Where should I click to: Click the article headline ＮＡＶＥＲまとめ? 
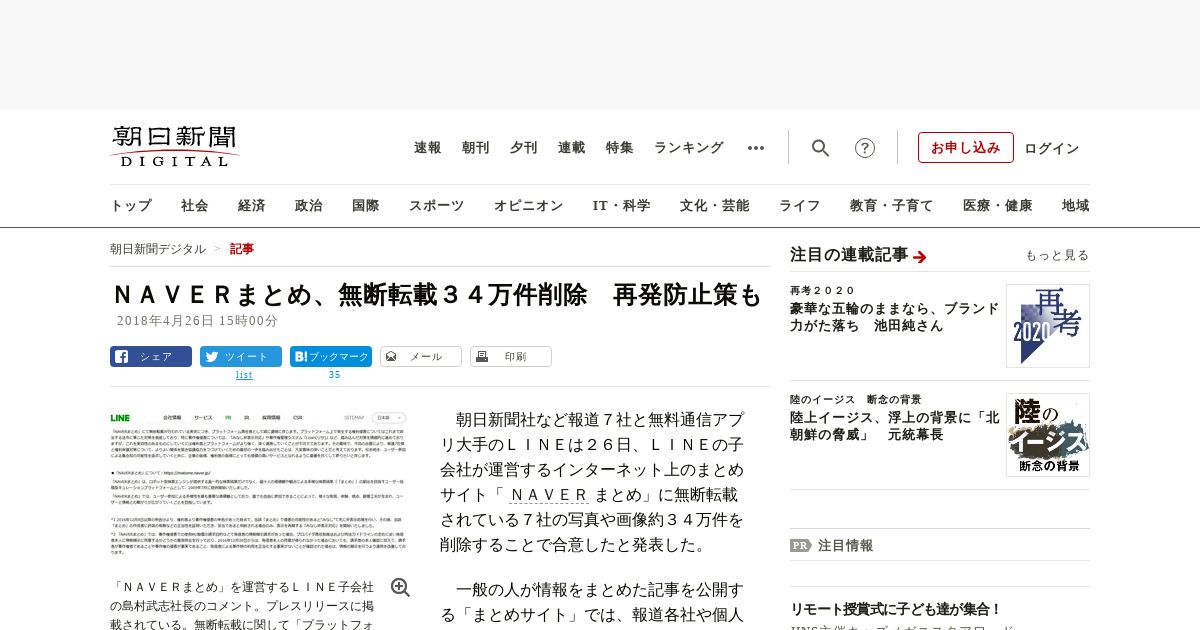pyautogui.click(x=437, y=295)
